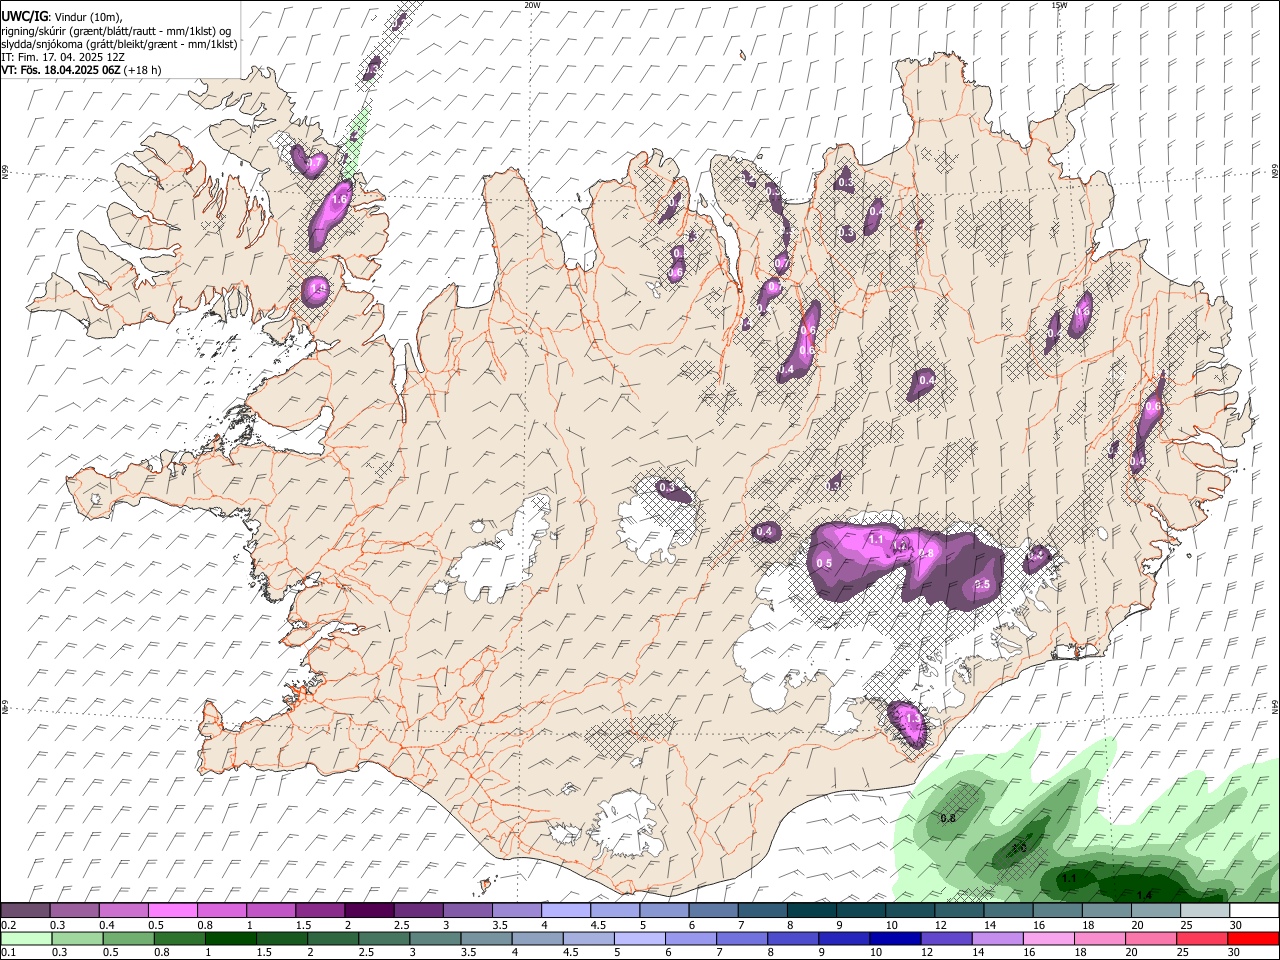Click the pale grey 25 swatch in top legend row
Screen dimensions: 1280x960
[x=1206, y=910]
